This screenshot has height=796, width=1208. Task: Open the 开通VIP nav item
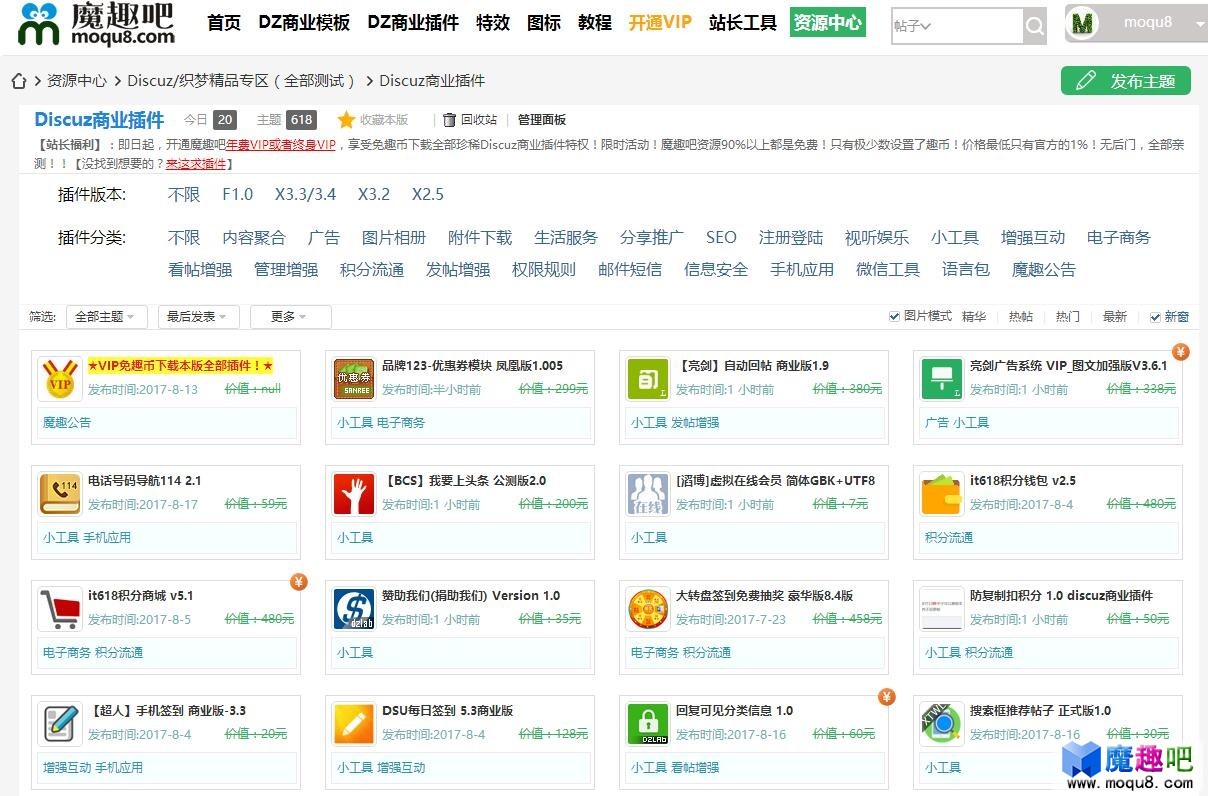pos(660,22)
